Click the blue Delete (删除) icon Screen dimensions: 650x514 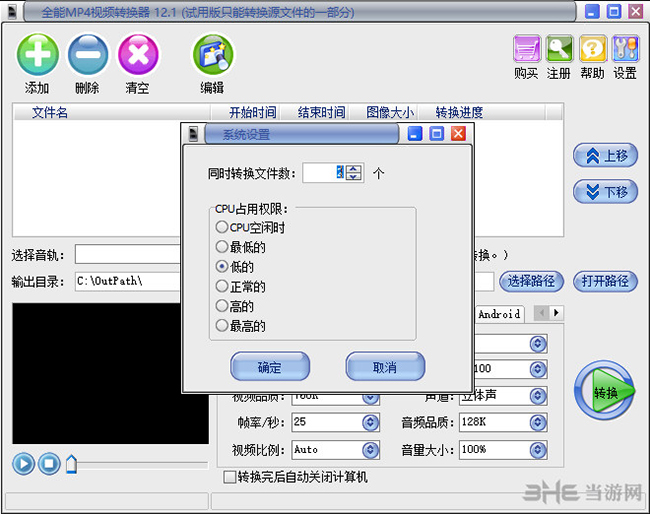point(88,55)
